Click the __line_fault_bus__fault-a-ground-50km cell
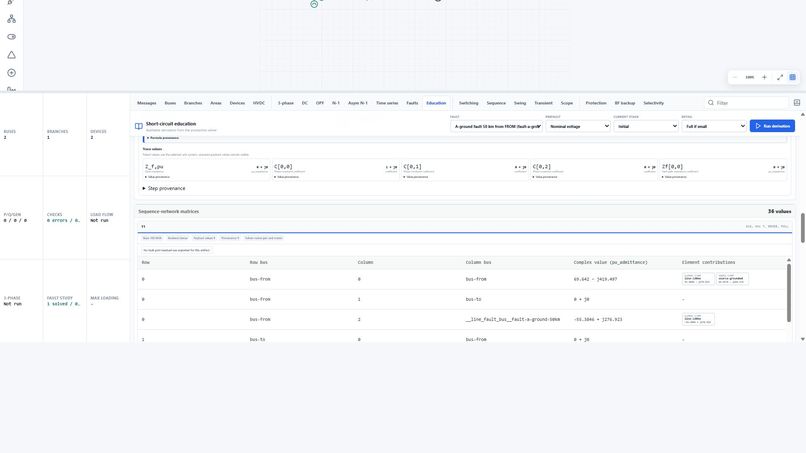806x453 pixels. coord(512,319)
